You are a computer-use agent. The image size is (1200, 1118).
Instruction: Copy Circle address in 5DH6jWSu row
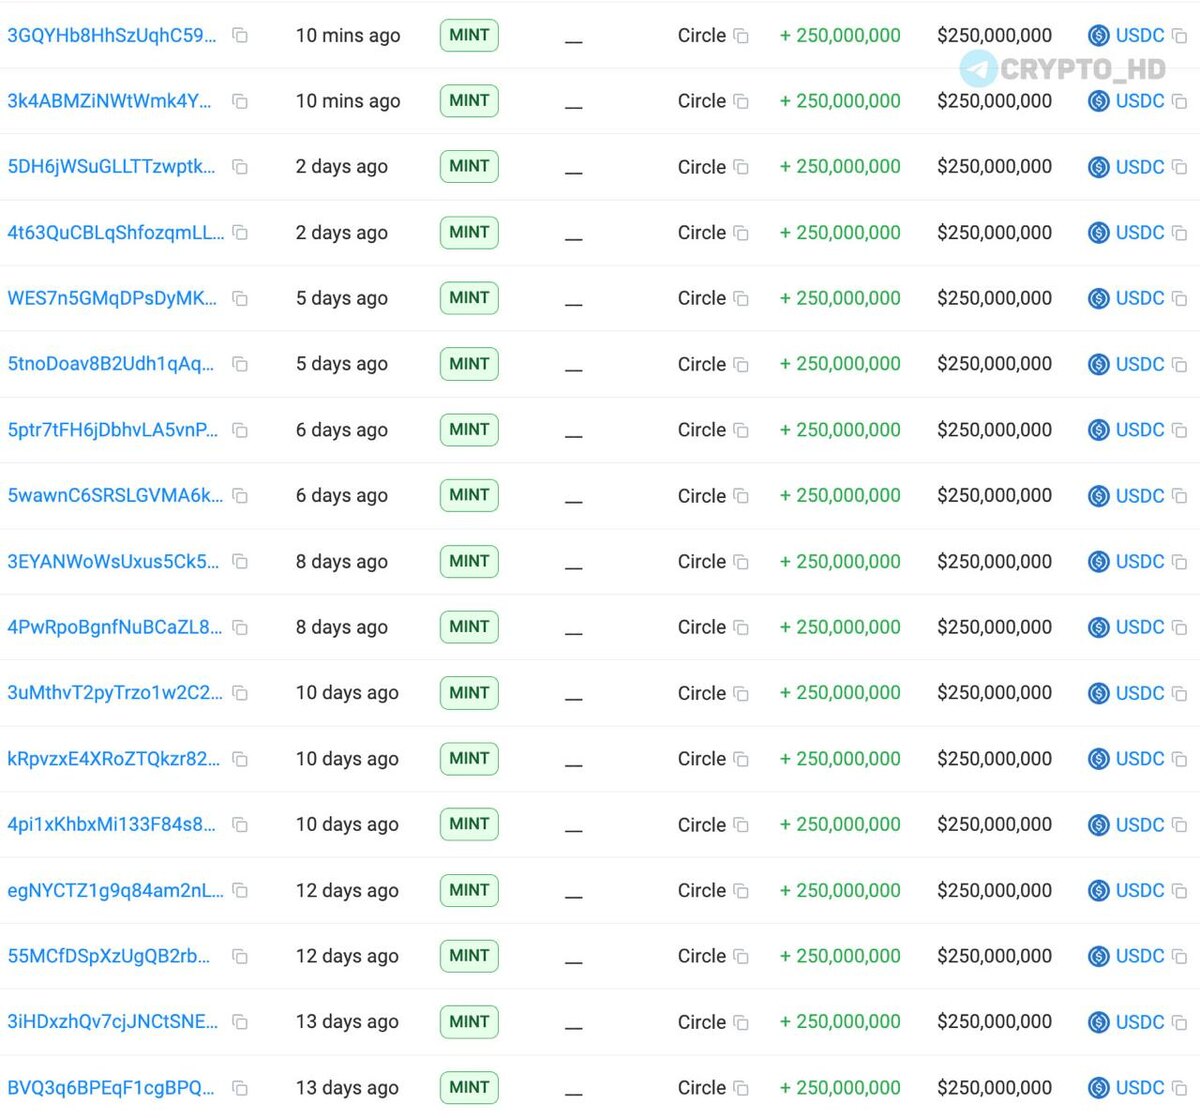pos(741,167)
